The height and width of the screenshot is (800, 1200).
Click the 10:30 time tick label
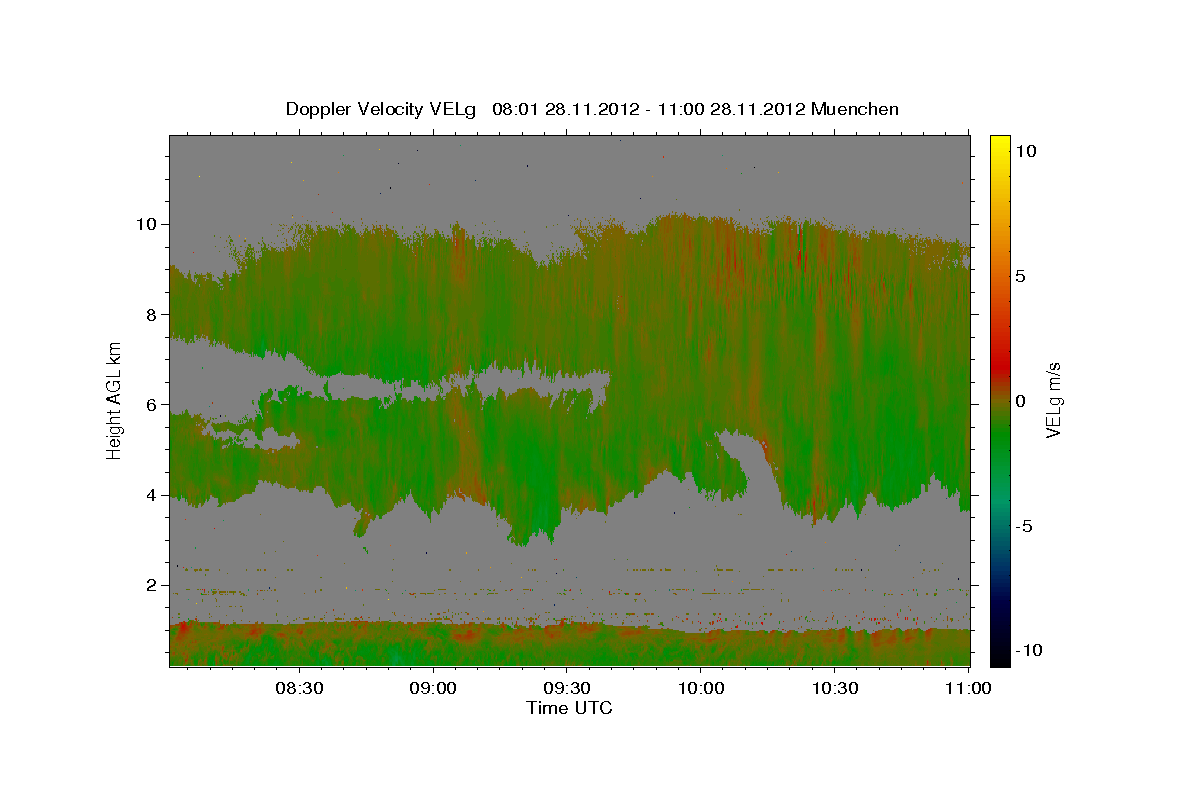(835, 688)
